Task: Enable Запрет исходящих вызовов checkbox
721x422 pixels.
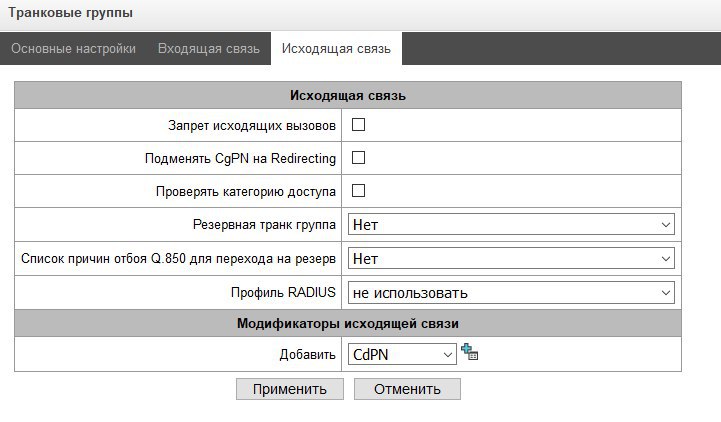Action: pos(358,125)
